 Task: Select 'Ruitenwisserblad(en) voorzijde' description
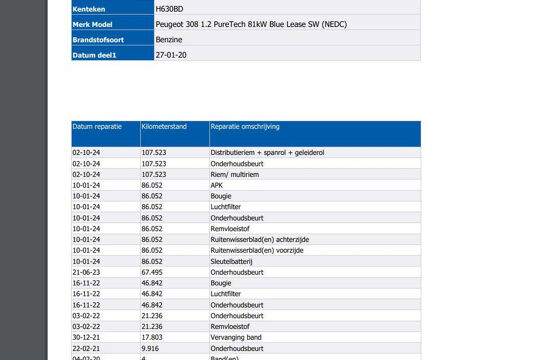[257, 250]
